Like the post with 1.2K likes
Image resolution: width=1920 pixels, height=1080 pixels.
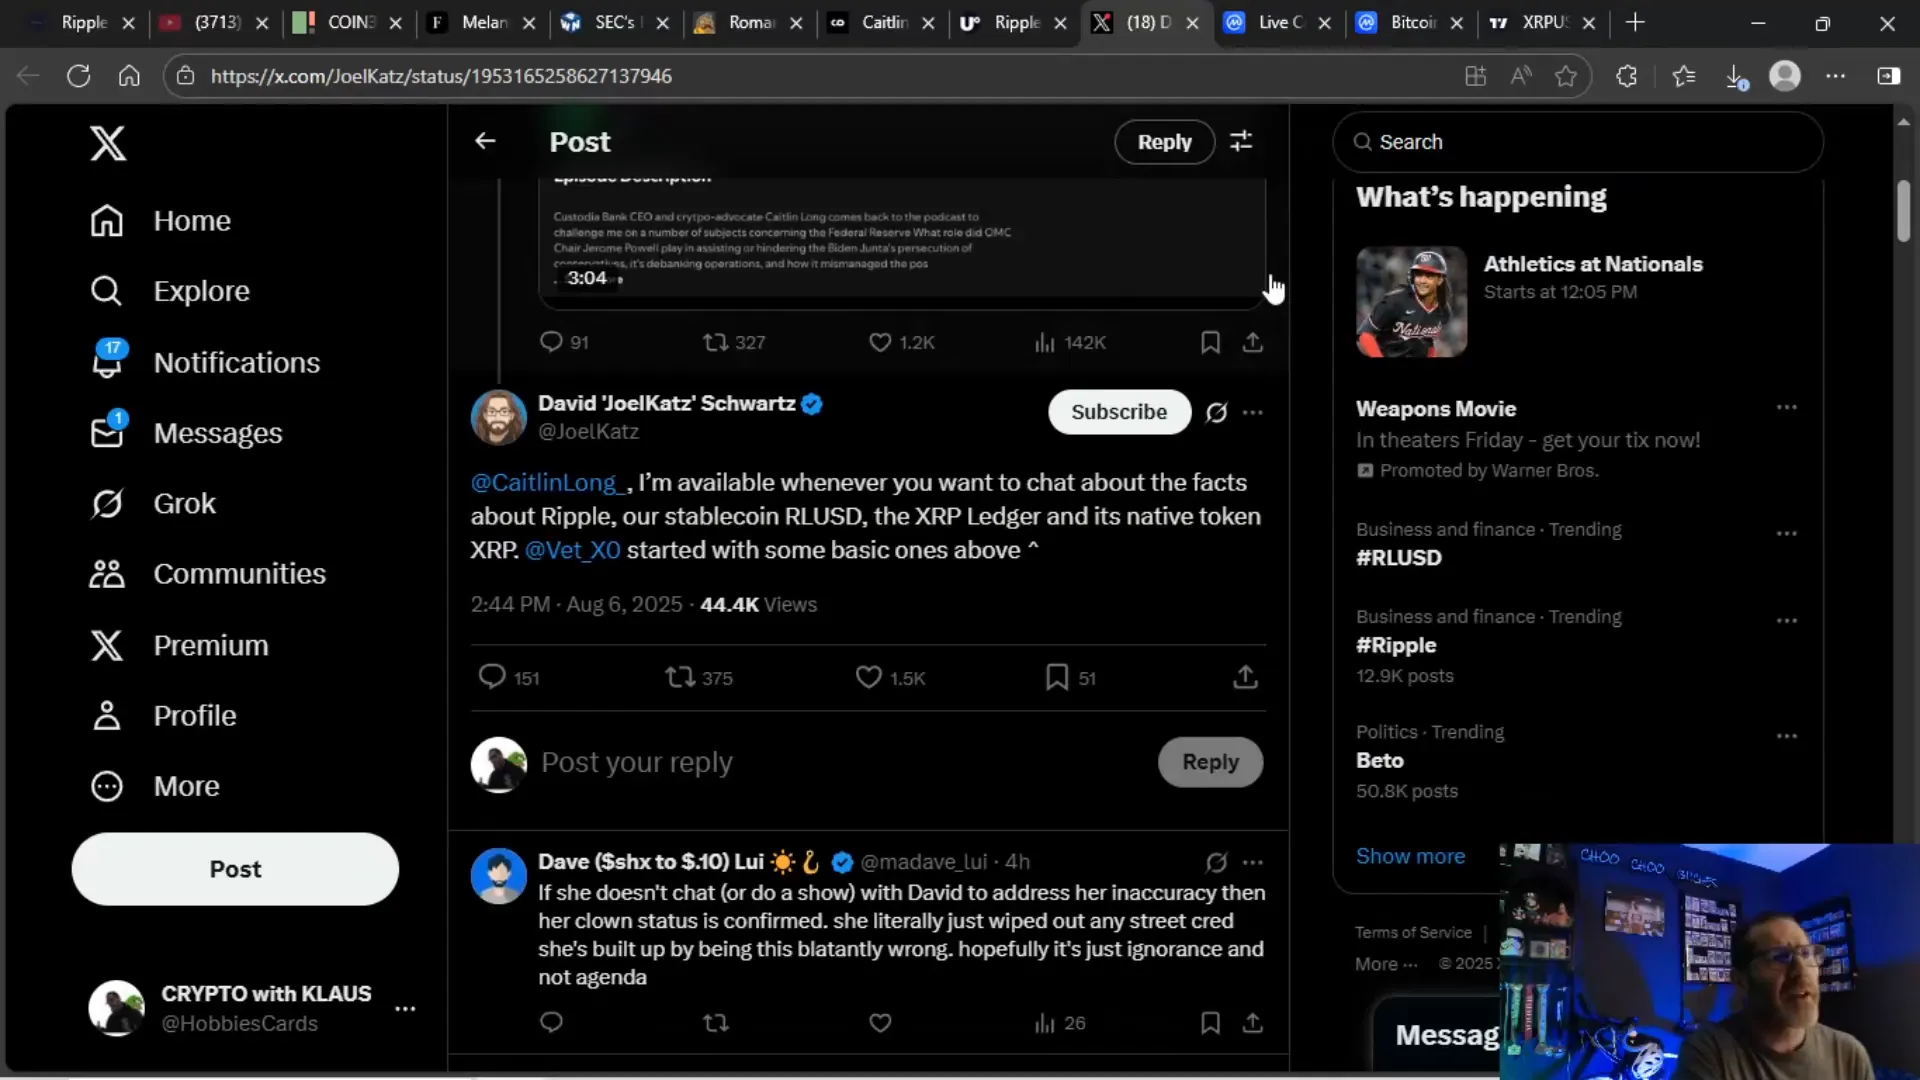coord(901,342)
